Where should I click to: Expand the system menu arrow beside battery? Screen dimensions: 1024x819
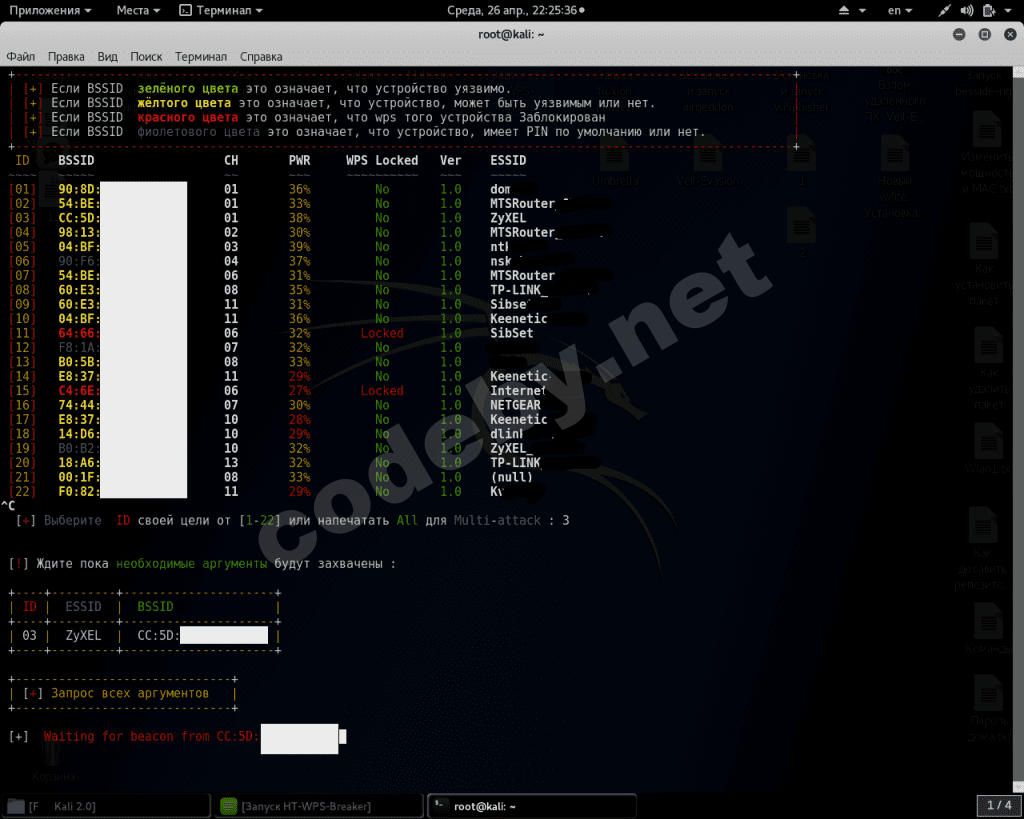click(x=1008, y=11)
